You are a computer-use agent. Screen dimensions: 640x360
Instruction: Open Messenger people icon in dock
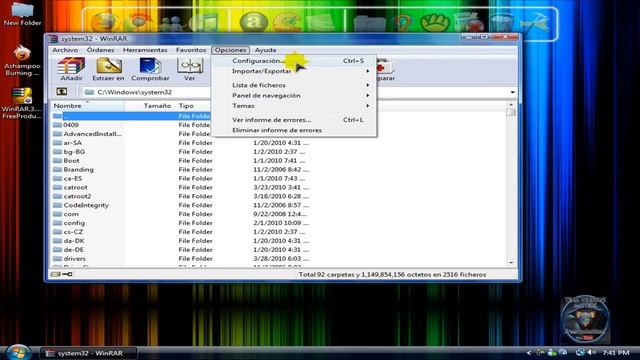[172, 23]
